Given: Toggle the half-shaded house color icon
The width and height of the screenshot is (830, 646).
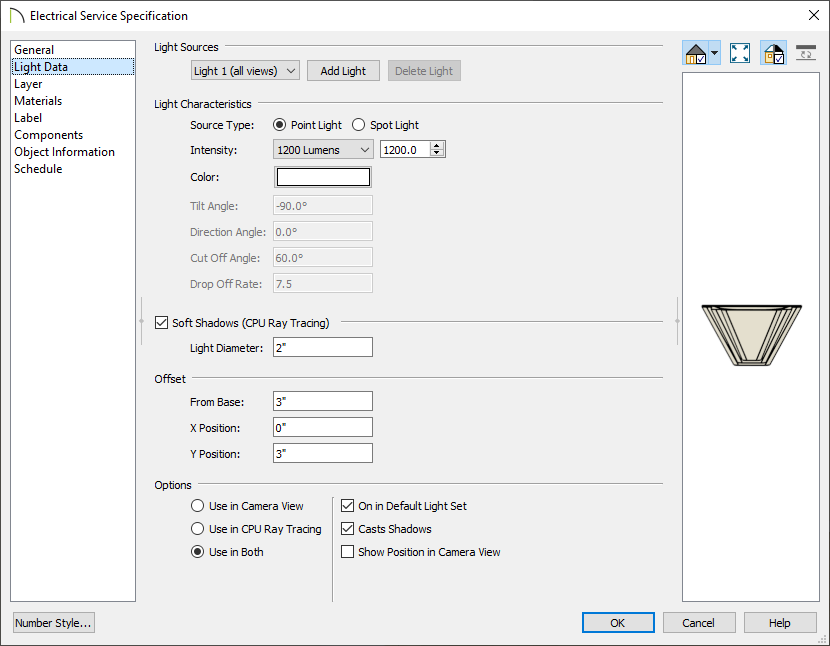Looking at the screenshot, I should click(x=773, y=53).
